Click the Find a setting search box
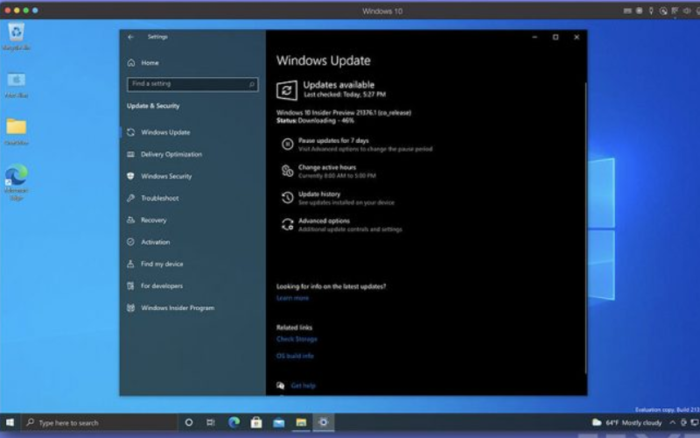 192,84
